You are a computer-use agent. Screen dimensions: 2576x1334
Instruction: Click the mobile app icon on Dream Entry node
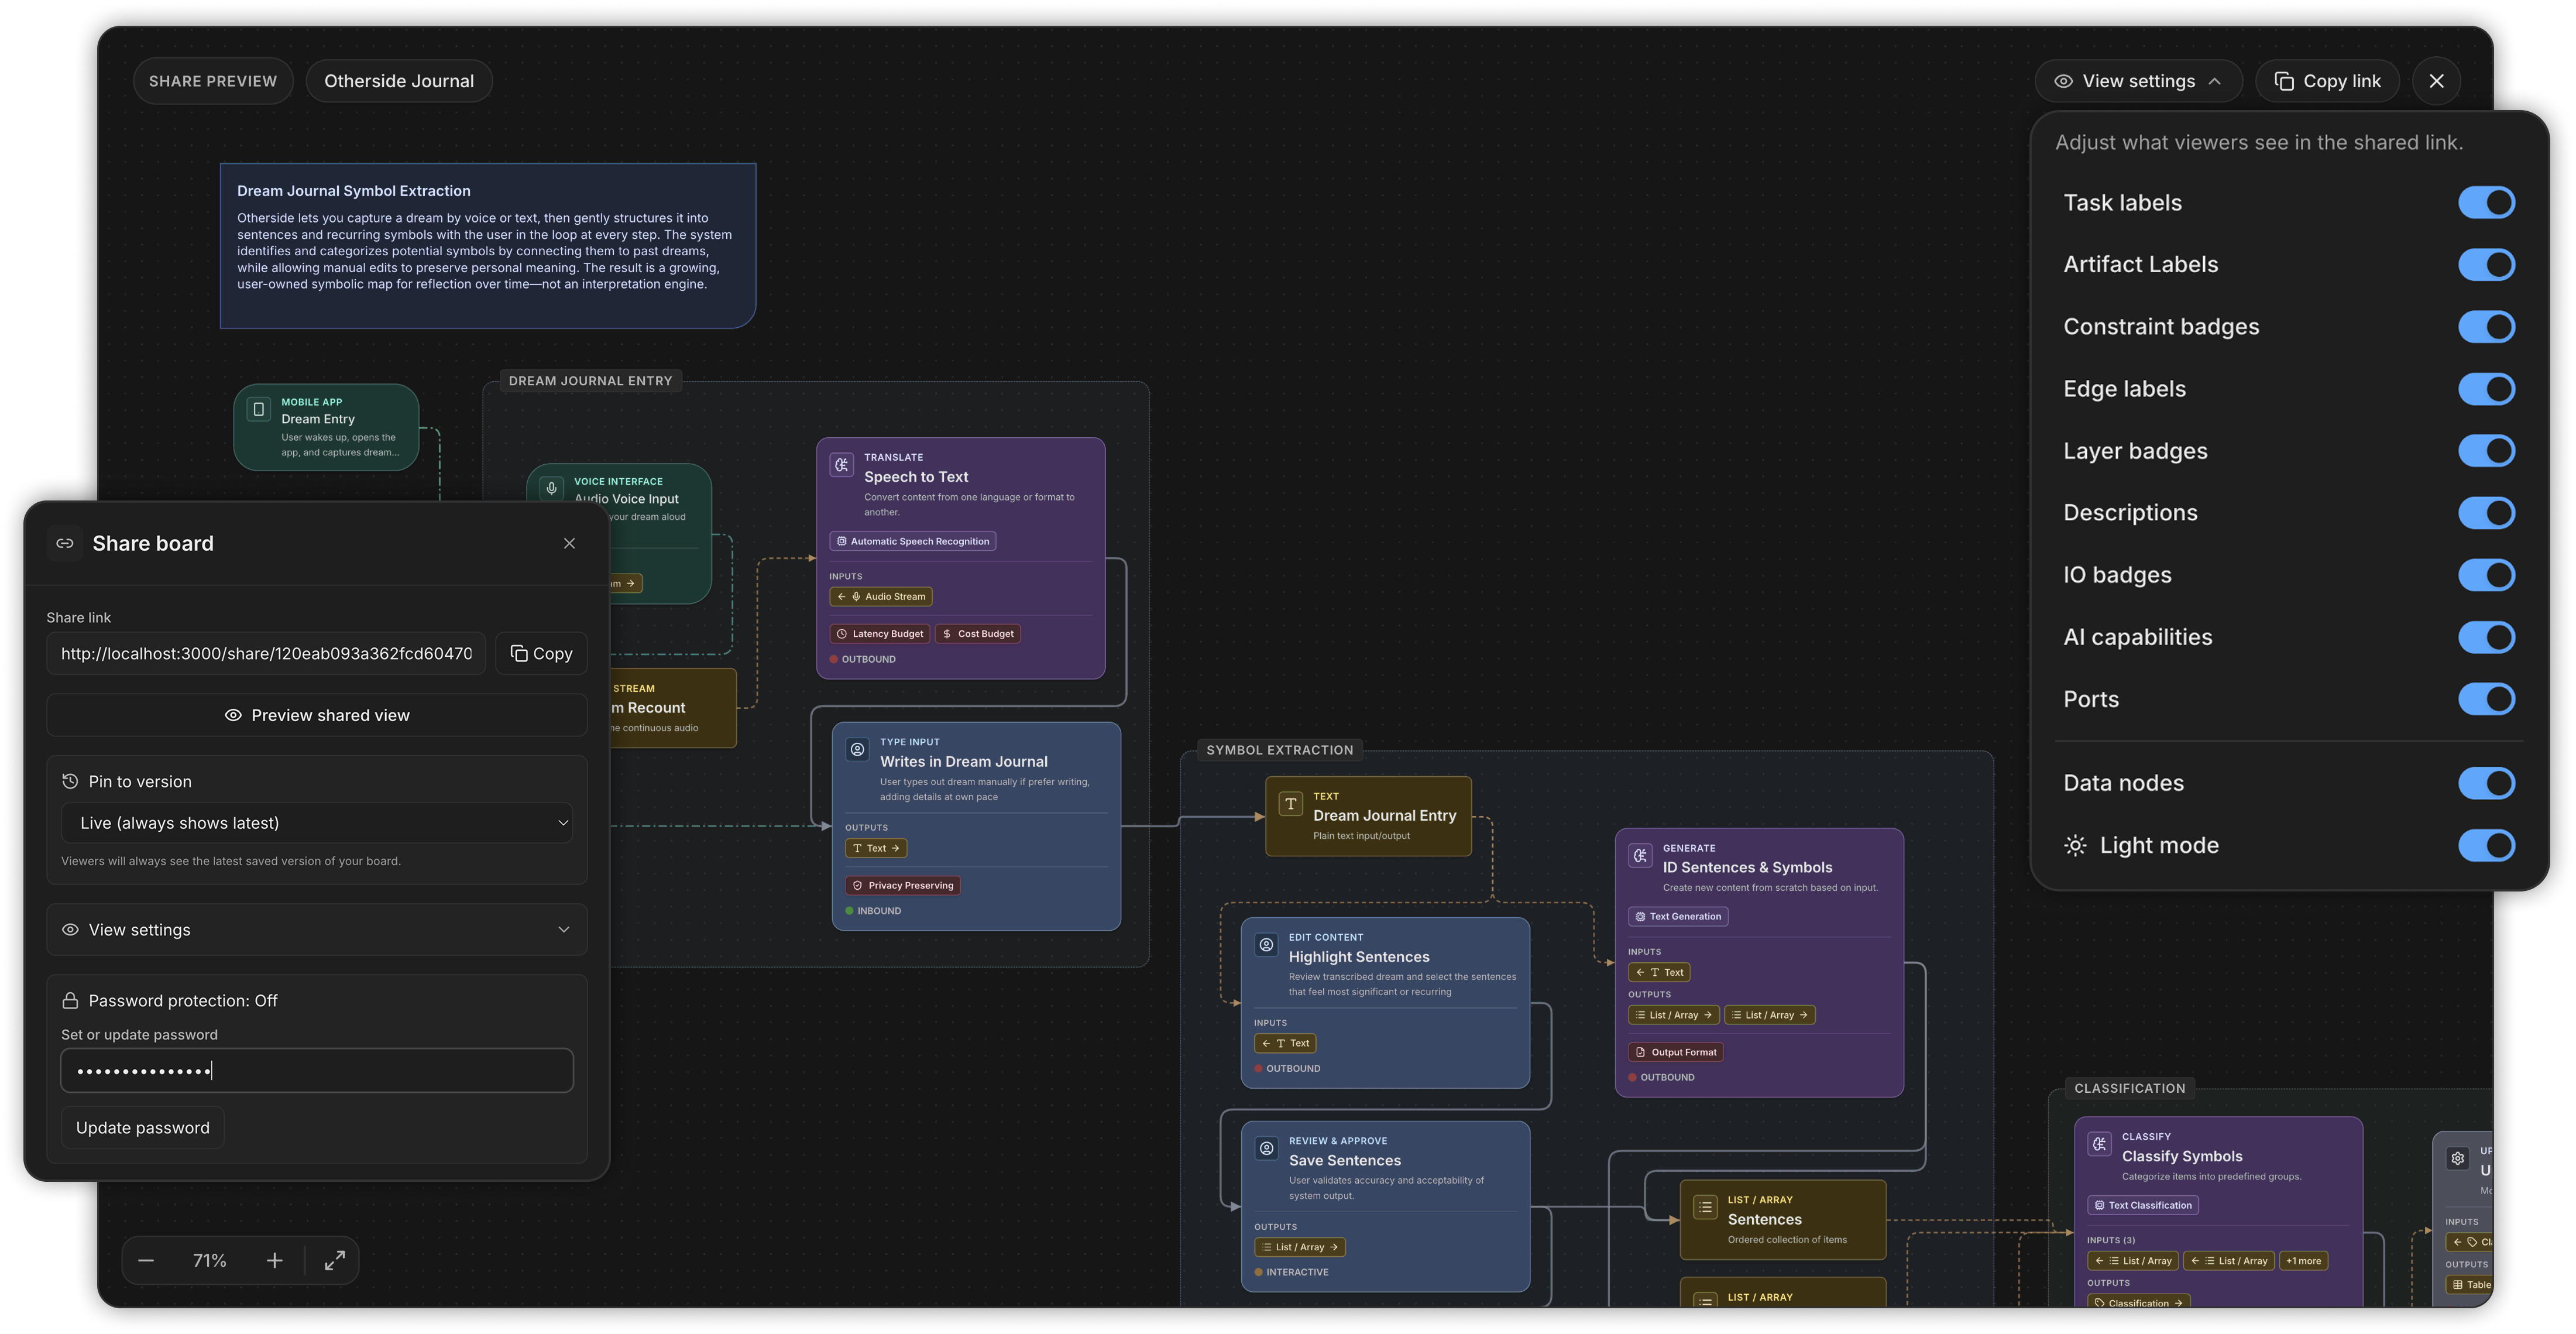(259, 409)
